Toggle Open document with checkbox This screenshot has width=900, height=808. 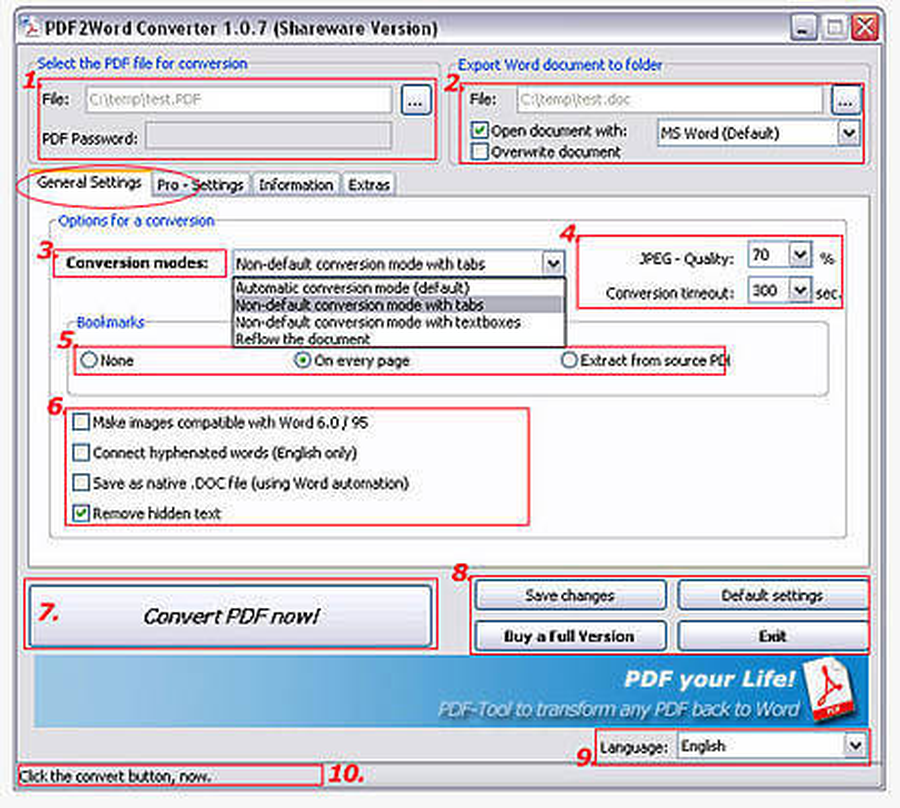pos(479,131)
